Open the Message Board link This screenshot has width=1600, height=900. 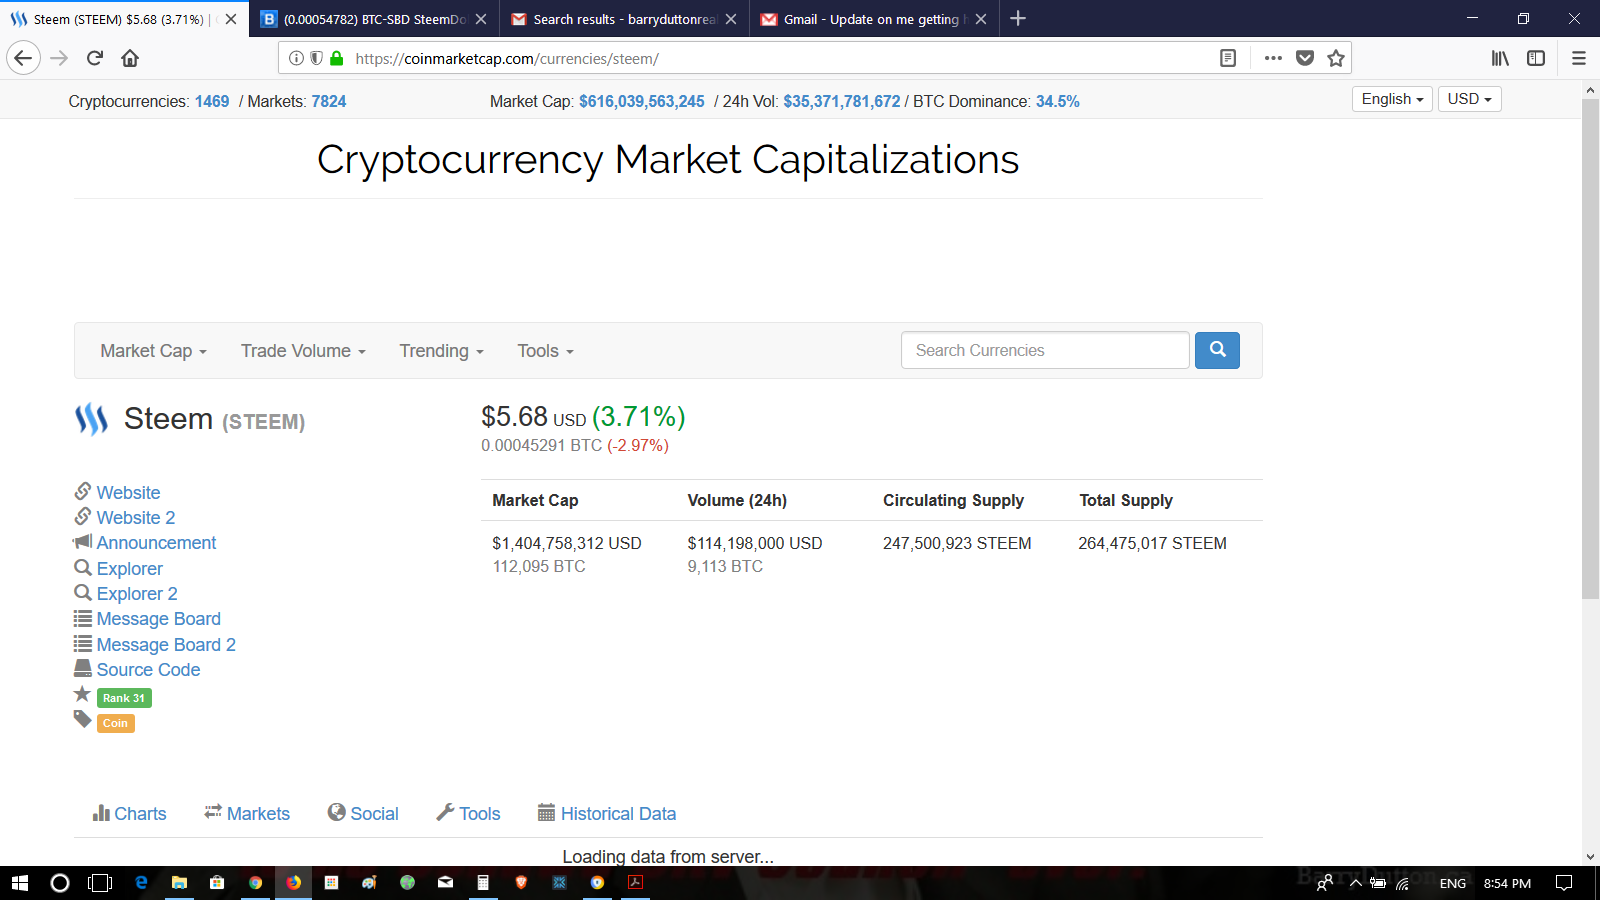click(x=159, y=619)
